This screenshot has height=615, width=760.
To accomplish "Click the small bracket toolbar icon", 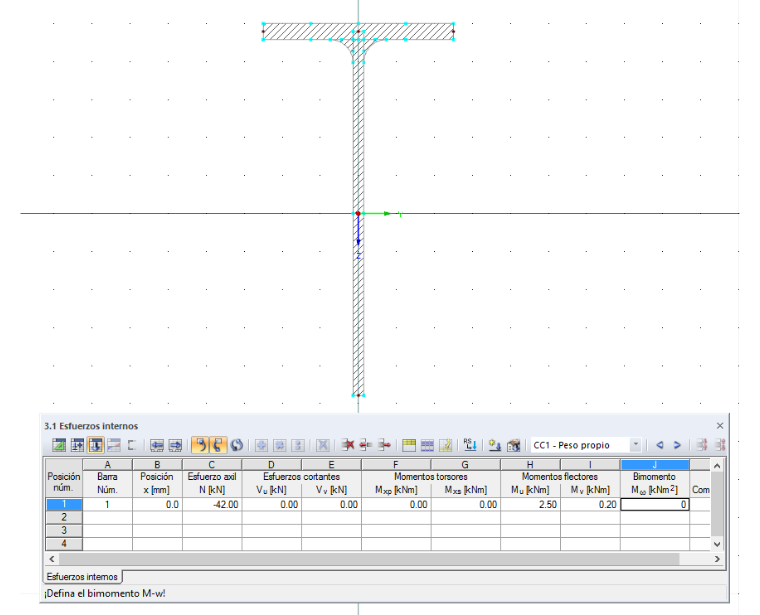I will [132, 445].
